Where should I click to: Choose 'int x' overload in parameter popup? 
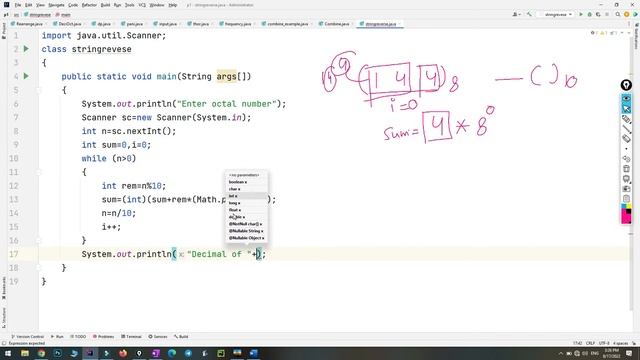click(247, 196)
